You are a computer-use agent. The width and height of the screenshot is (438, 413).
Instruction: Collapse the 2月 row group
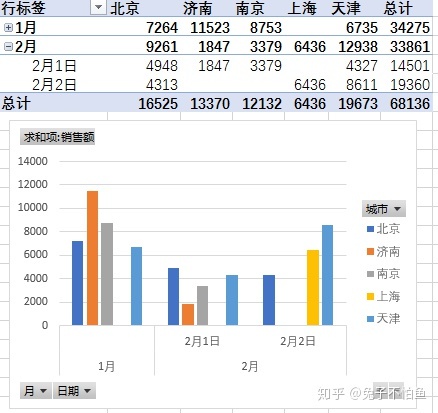[x=8, y=47]
